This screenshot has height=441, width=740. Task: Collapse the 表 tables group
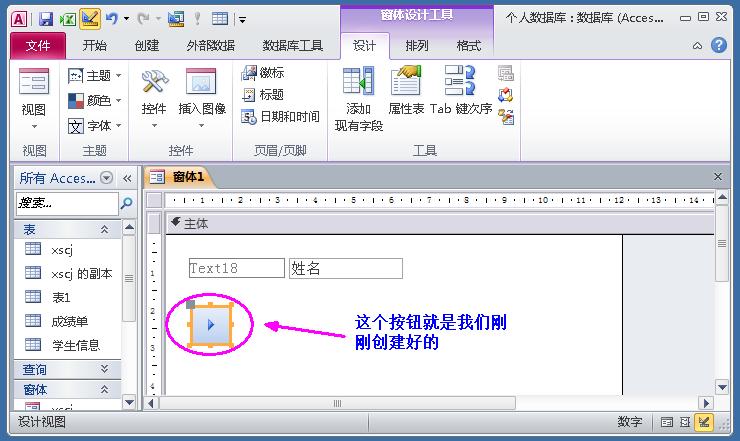[x=68, y=229]
